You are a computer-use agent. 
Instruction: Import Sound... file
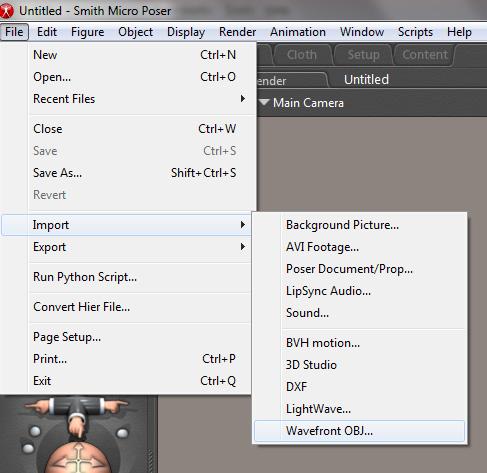pyautogui.click(x=359, y=313)
